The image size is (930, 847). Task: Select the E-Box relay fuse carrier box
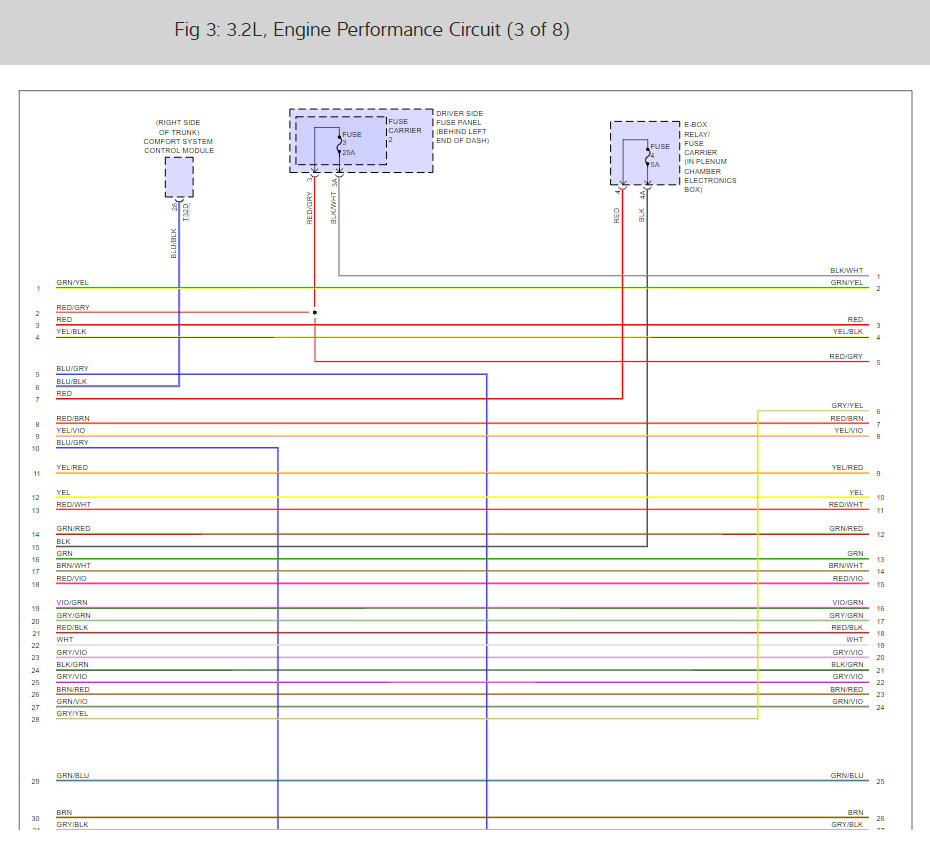tap(645, 153)
